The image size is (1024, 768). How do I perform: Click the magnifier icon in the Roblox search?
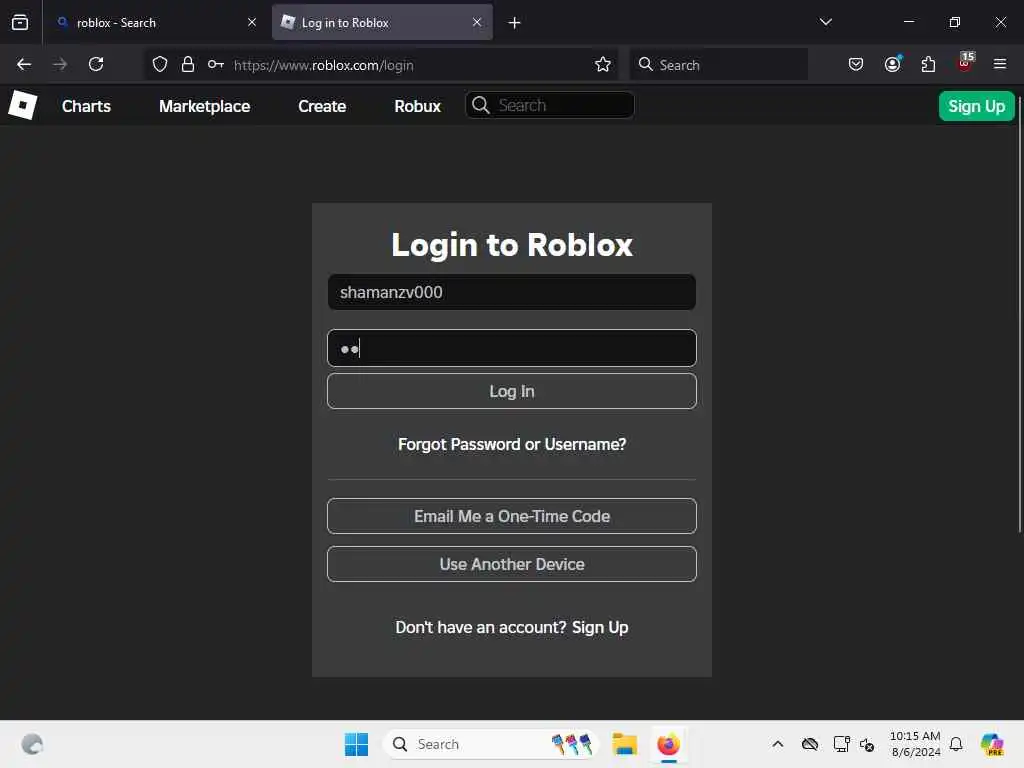click(481, 105)
